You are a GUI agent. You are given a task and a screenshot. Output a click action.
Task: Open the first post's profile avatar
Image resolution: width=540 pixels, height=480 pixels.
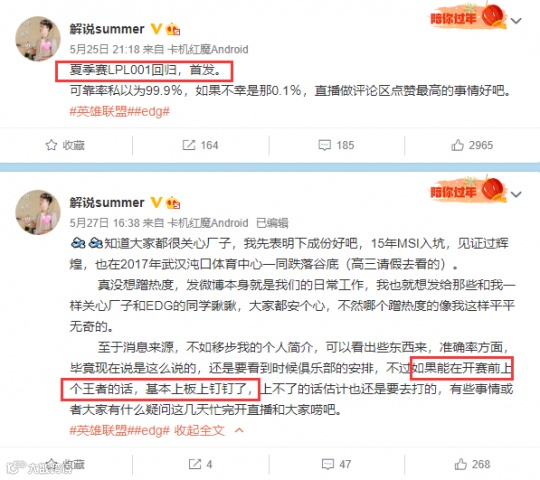pos(38,39)
